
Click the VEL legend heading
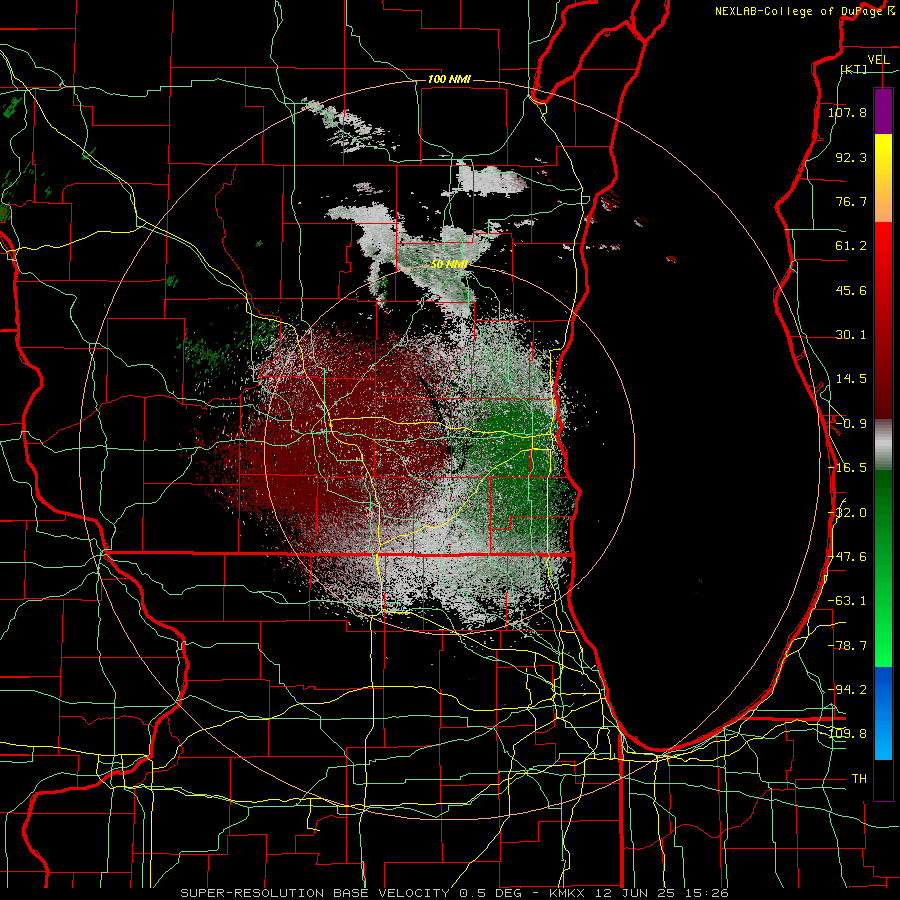(x=878, y=60)
